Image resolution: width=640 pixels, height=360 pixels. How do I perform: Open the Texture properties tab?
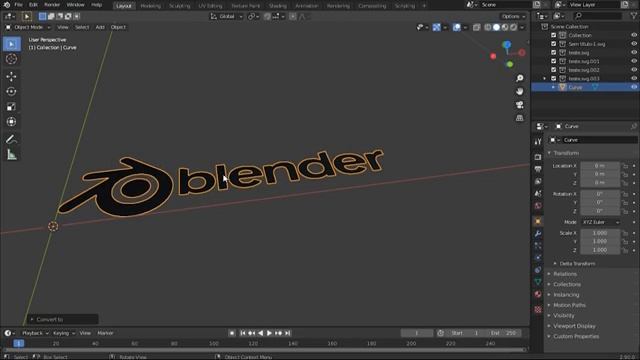pos(538,309)
